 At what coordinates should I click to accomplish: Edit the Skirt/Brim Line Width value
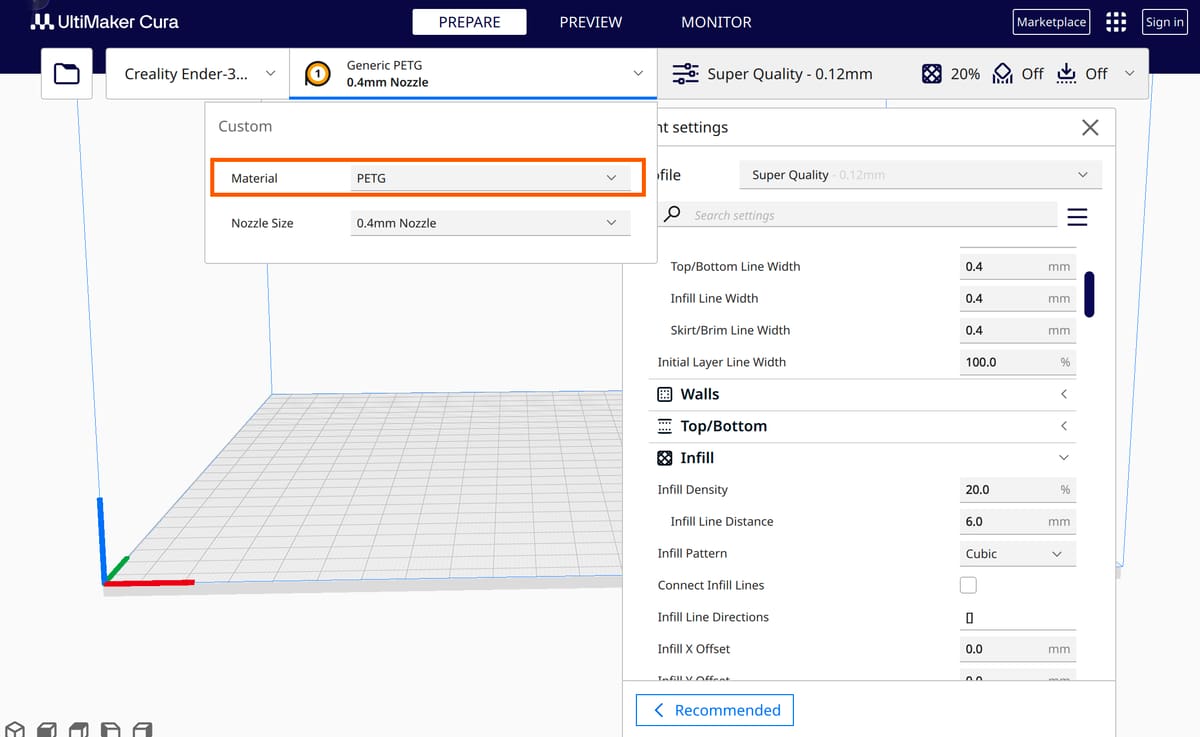1018,330
